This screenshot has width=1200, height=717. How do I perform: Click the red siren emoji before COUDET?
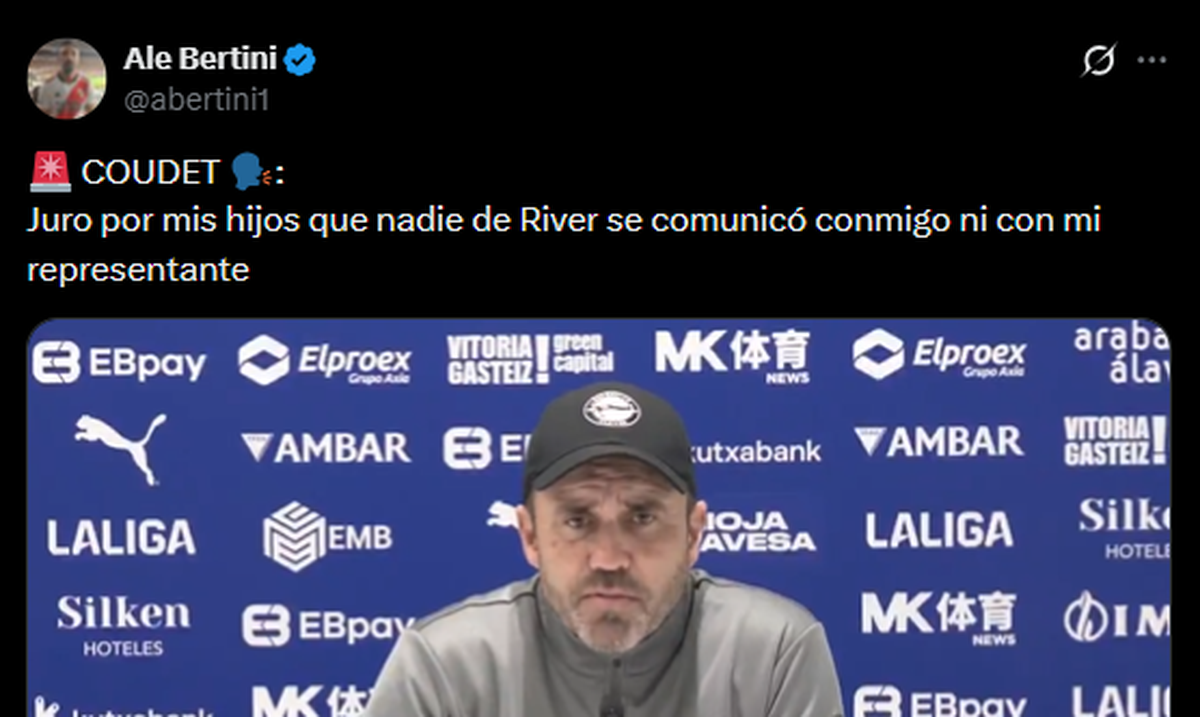(50, 172)
